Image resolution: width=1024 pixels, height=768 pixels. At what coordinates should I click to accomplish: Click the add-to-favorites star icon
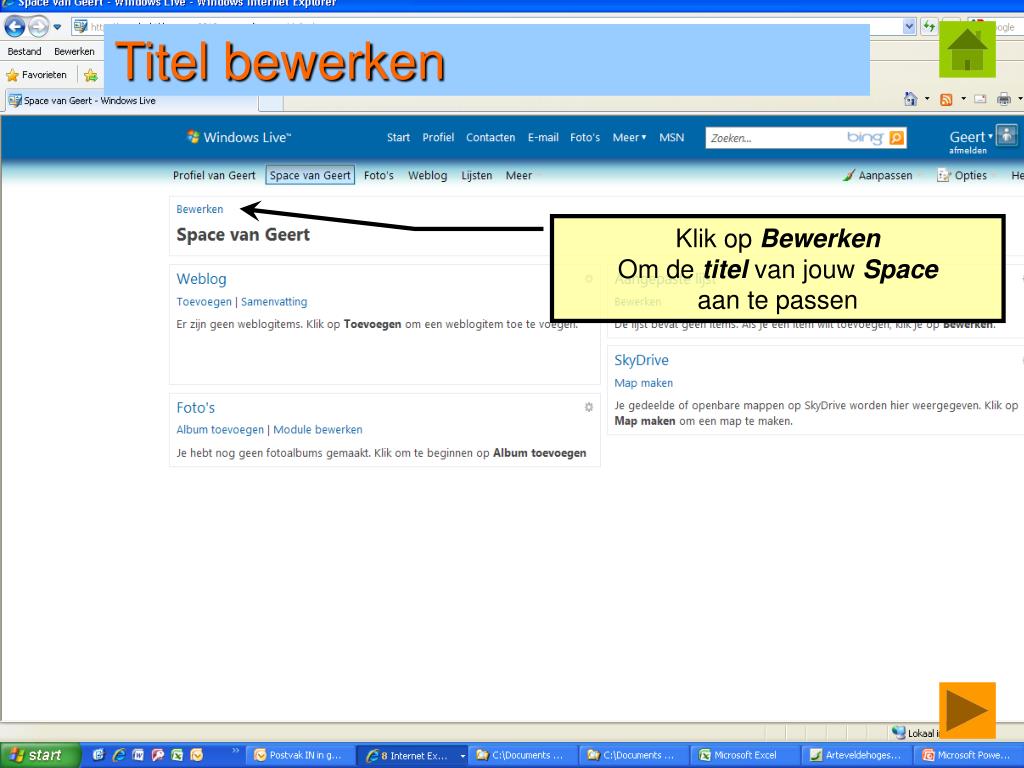(x=91, y=76)
